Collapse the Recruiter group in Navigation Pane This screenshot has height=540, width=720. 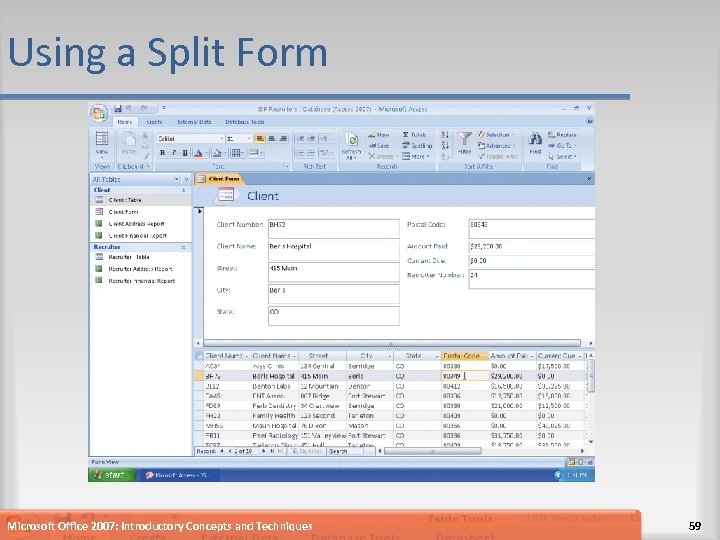[x=184, y=247]
